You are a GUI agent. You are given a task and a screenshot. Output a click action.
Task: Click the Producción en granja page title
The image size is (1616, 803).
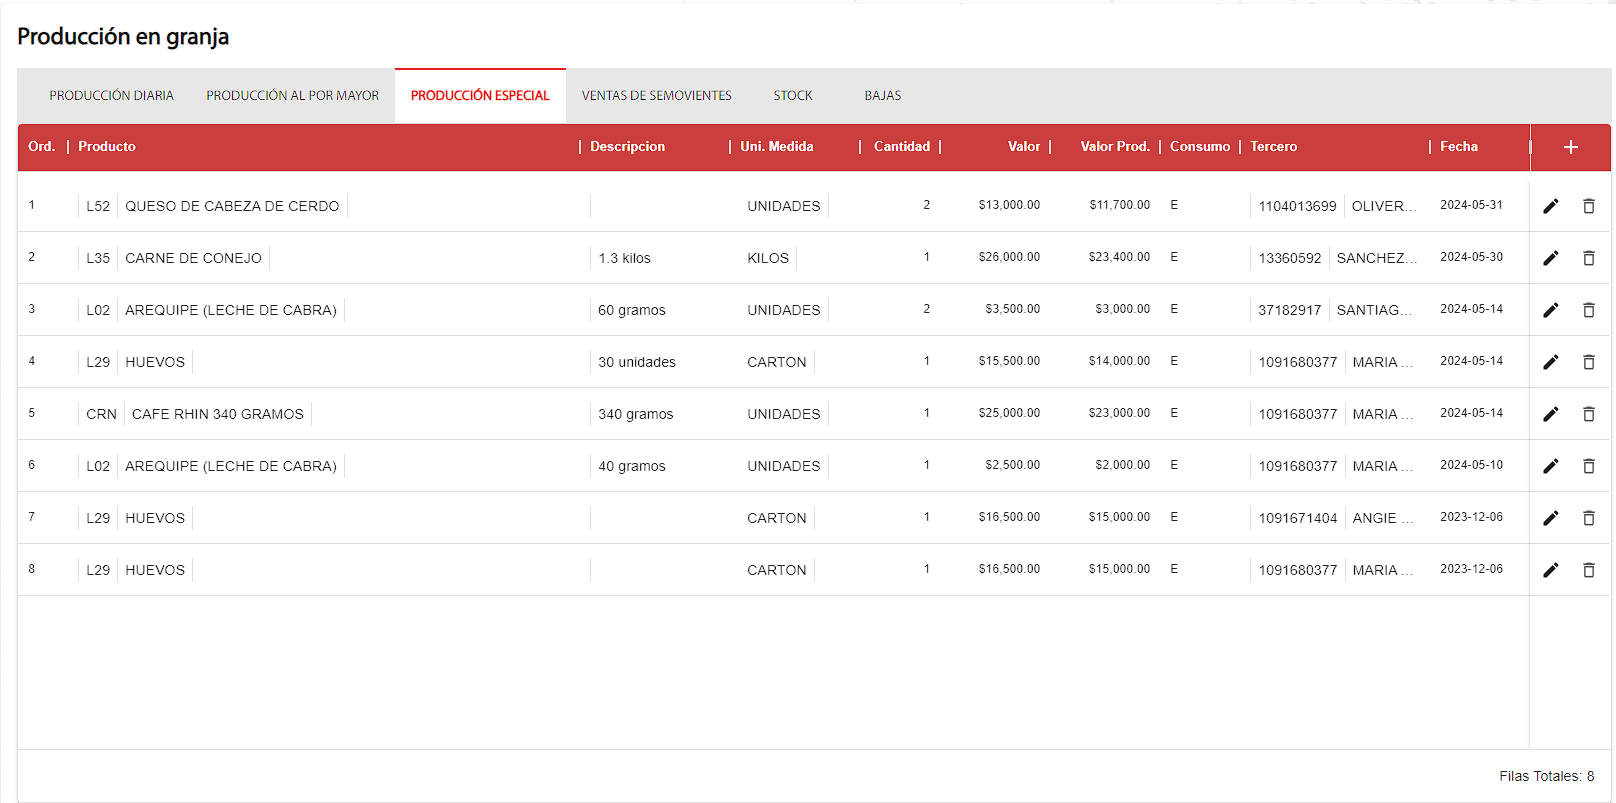123,37
